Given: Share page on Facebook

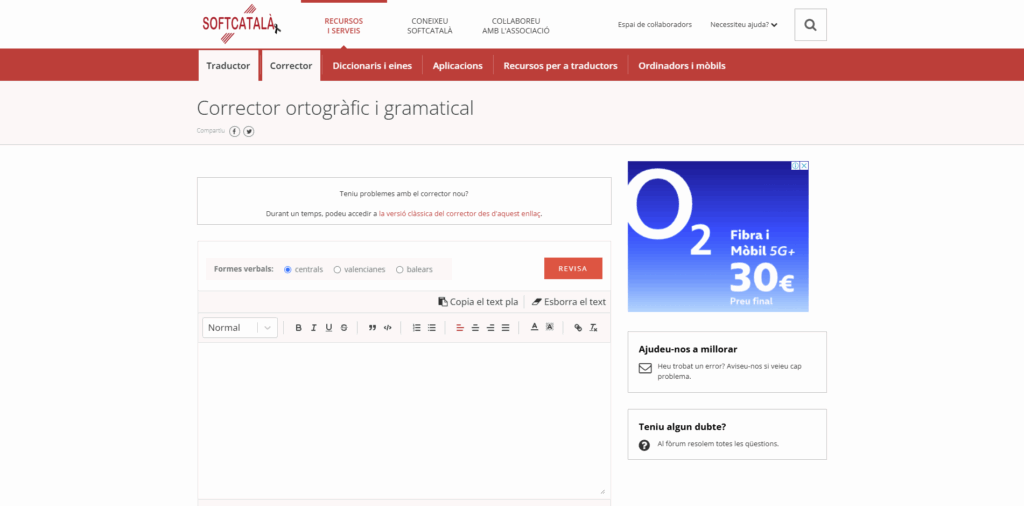Looking at the screenshot, I should pos(234,131).
